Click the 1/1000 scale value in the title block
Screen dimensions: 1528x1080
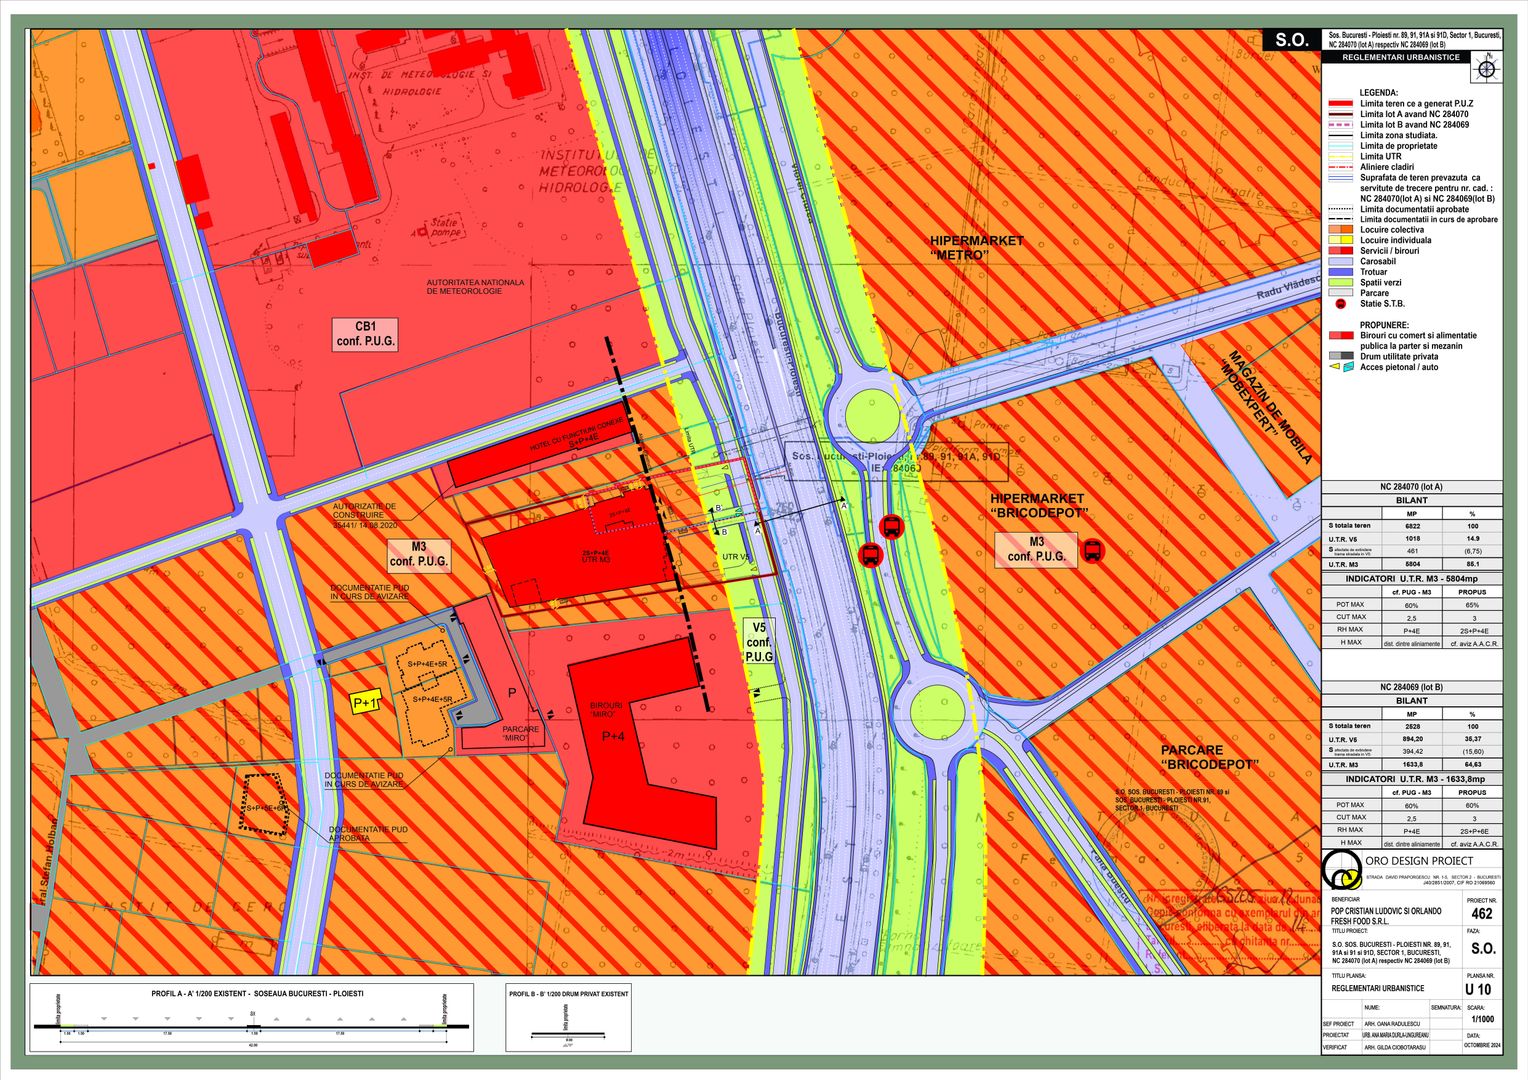click(x=1481, y=1018)
